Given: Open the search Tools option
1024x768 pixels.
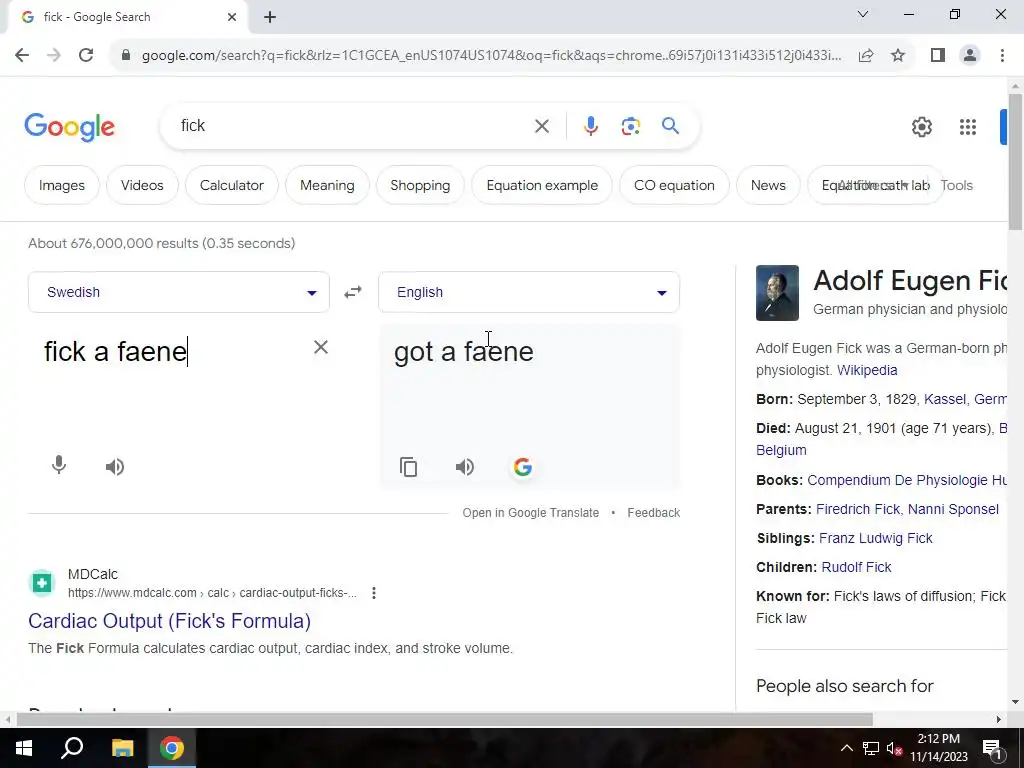Looking at the screenshot, I should tap(957, 185).
